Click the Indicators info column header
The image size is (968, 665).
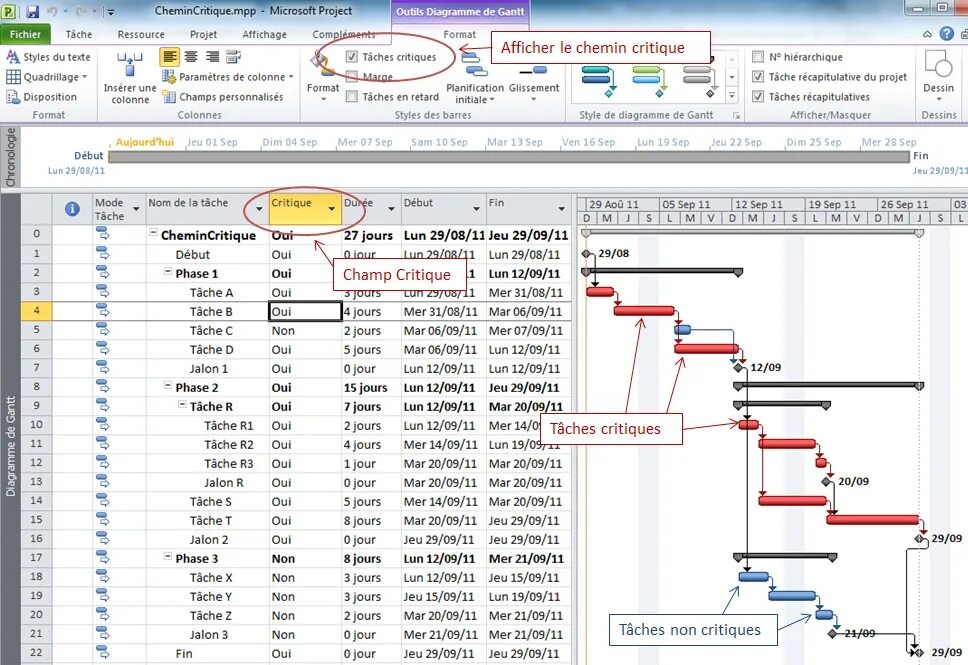tap(72, 209)
